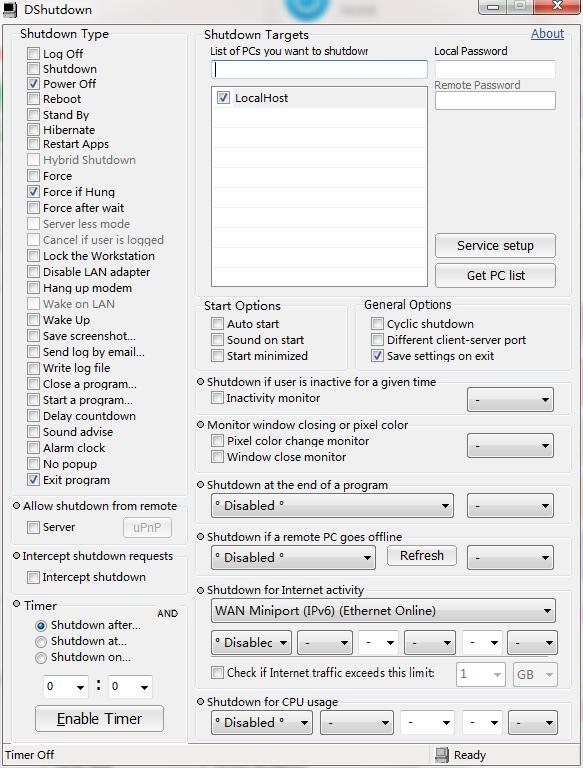The height and width of the screenshot is (768, 583).
Task: Open the pixel color monitor dropdown
Action: point(510,446)
